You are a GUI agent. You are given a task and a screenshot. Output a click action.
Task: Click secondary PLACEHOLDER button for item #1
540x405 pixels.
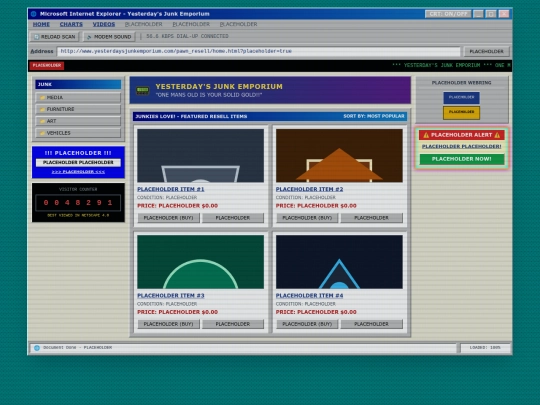coord(233,218)
